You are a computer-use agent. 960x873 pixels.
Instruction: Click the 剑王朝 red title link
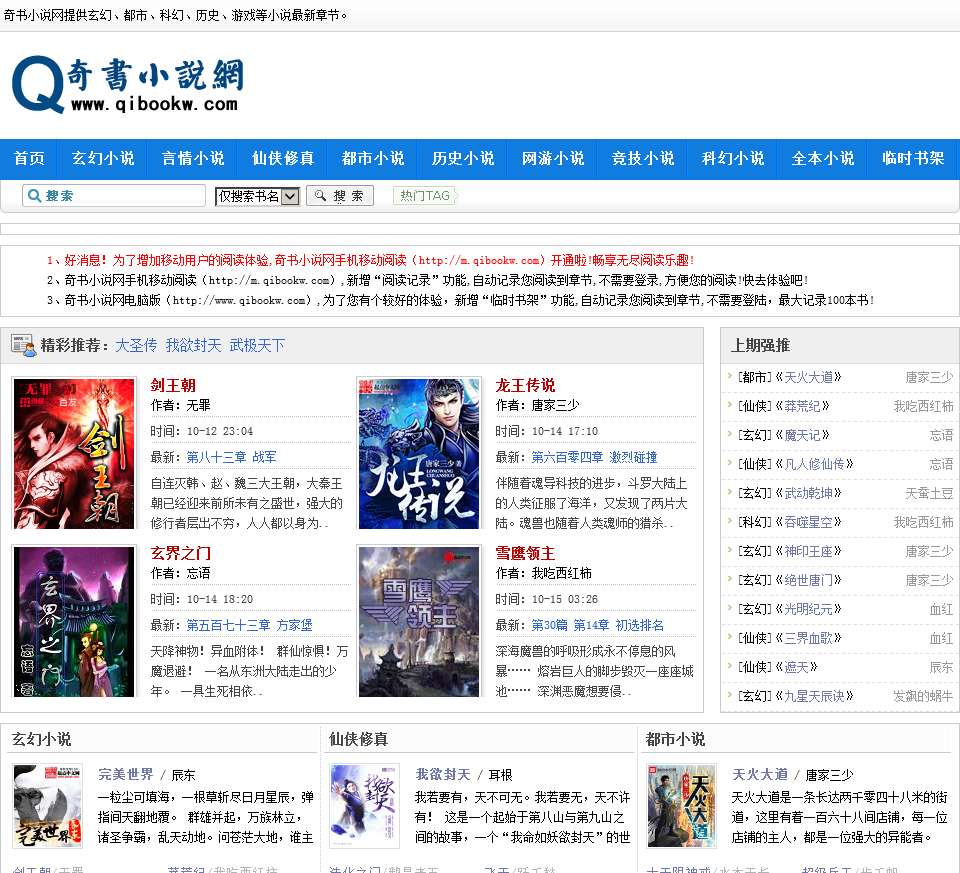(x=173, y=386)
